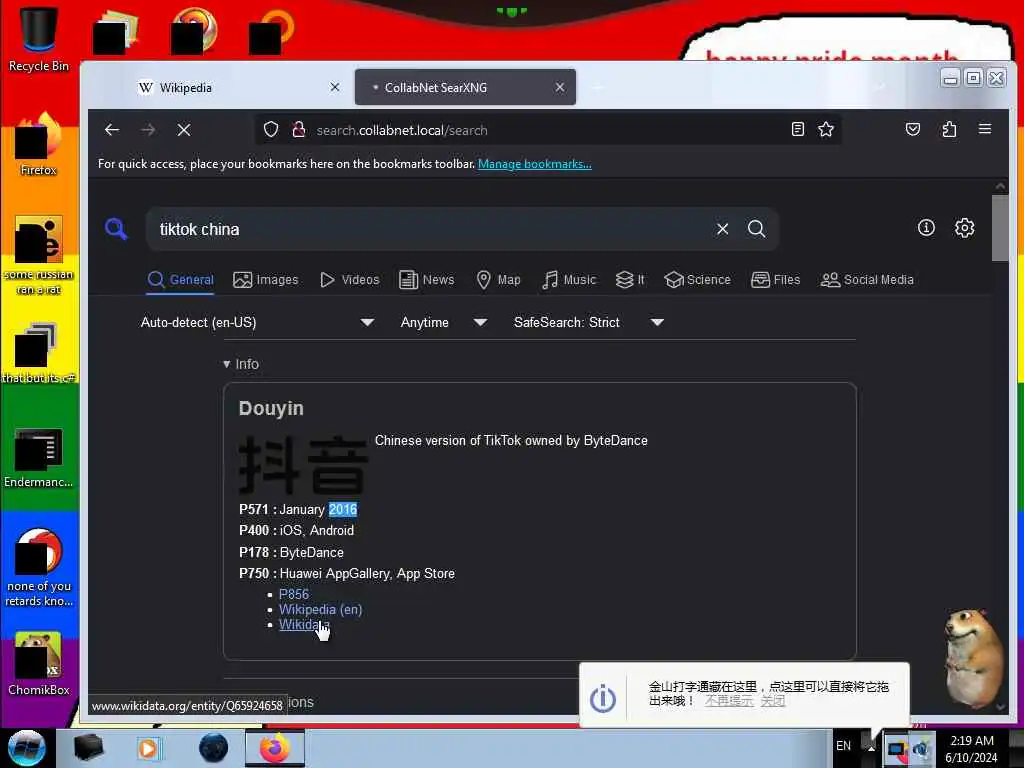Click the volume tray icon
1024x768 pixels.
point(921,748)
